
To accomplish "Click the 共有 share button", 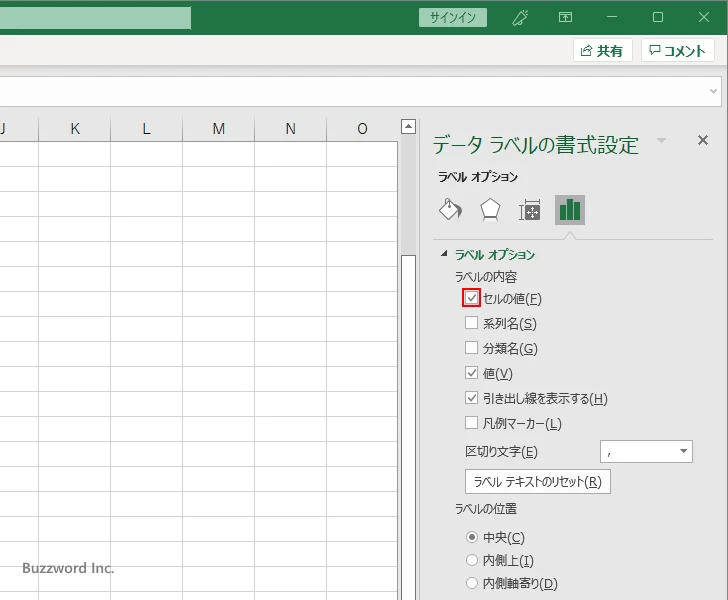I will pyautogui.click(x=603, y=50).
